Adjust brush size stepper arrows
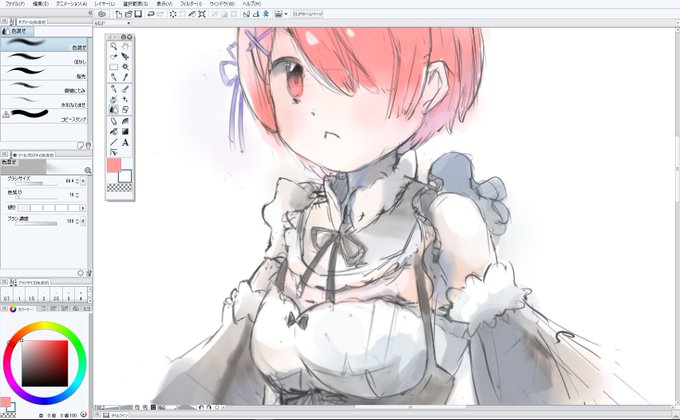680x420 pixels. (77, 180)
